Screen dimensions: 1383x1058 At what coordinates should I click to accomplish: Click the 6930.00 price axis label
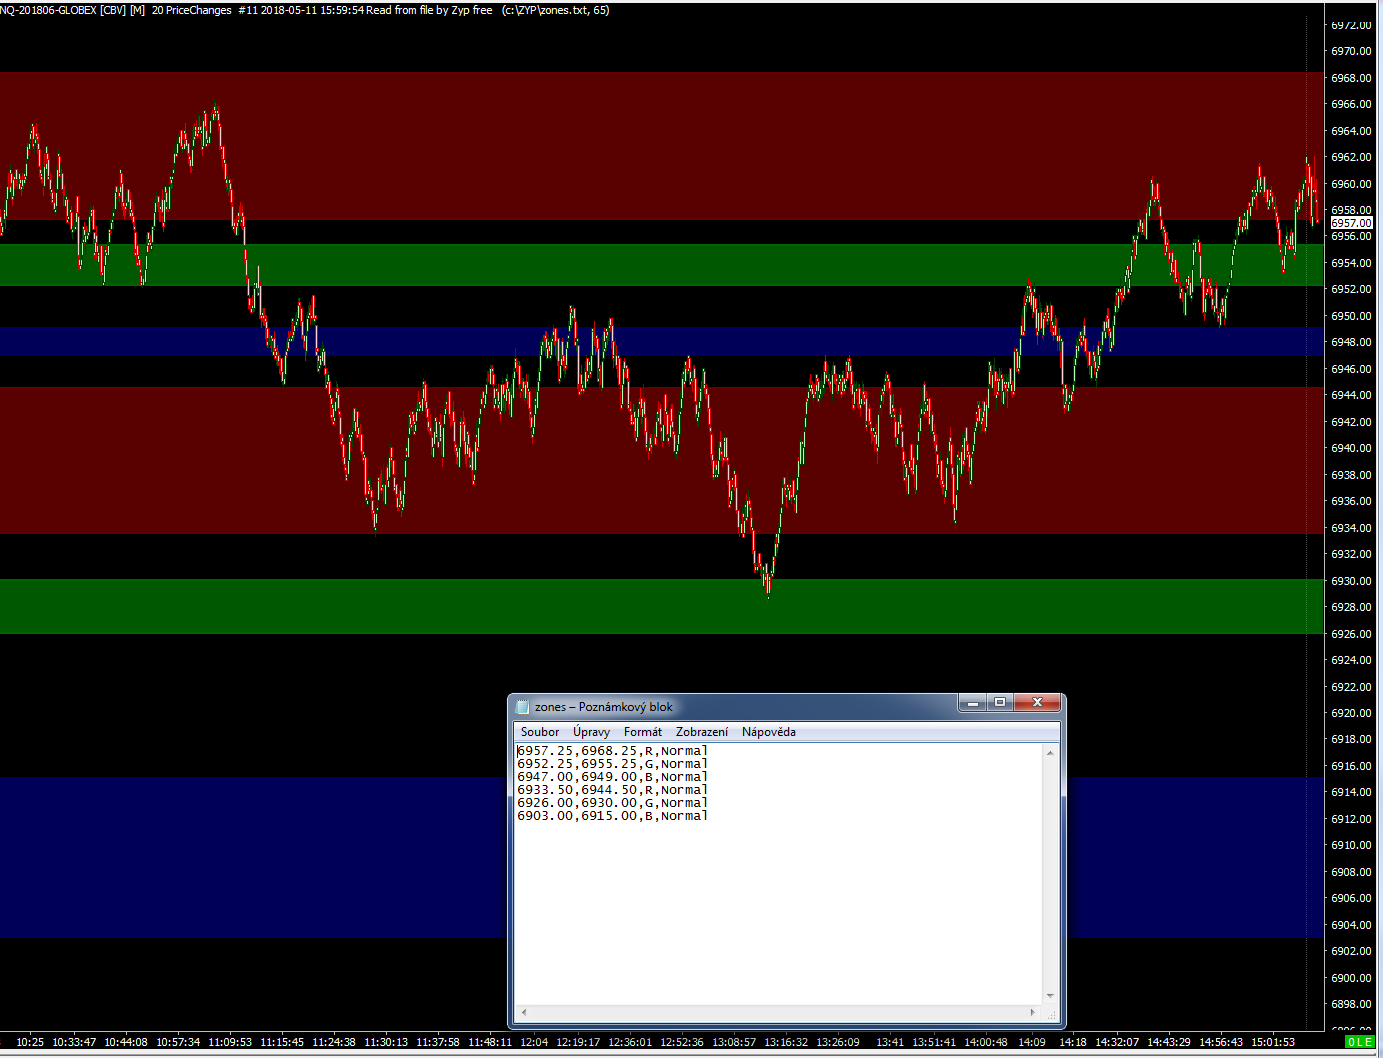1351,581
